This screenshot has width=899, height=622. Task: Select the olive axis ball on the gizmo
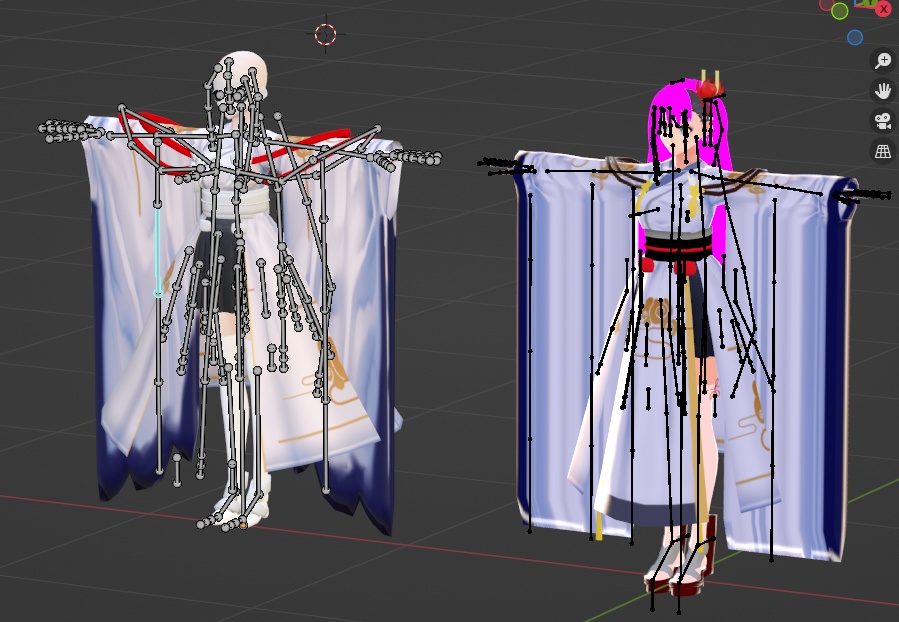click(x=839, y=10)
